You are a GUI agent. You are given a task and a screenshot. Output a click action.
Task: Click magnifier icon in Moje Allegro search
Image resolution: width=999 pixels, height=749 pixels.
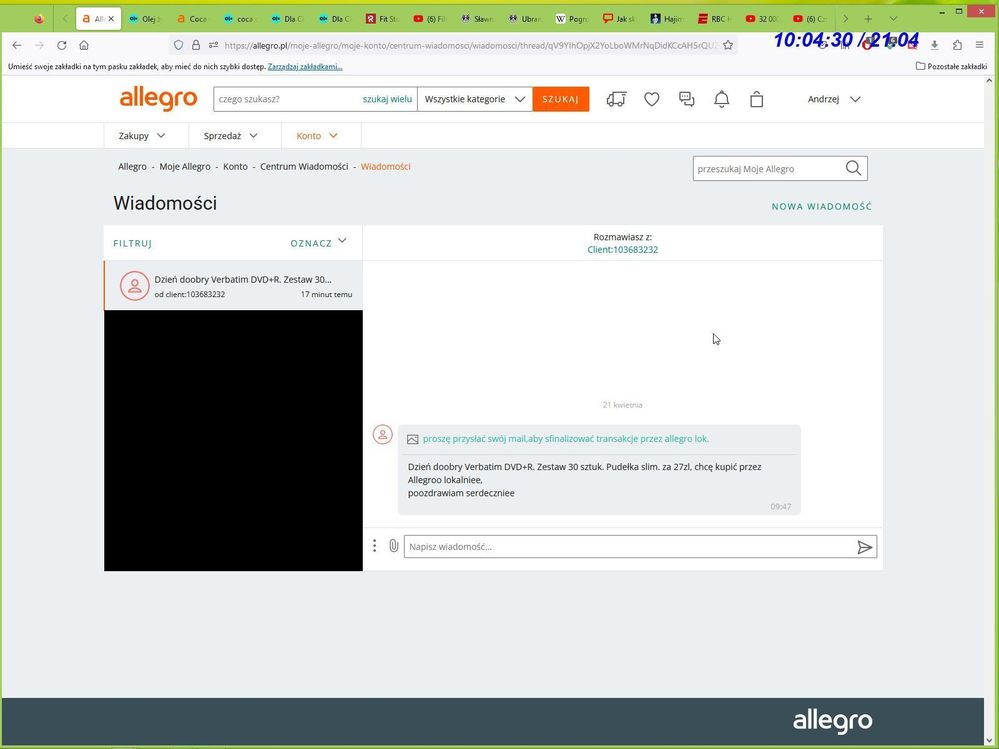click(x=853, y=168)
